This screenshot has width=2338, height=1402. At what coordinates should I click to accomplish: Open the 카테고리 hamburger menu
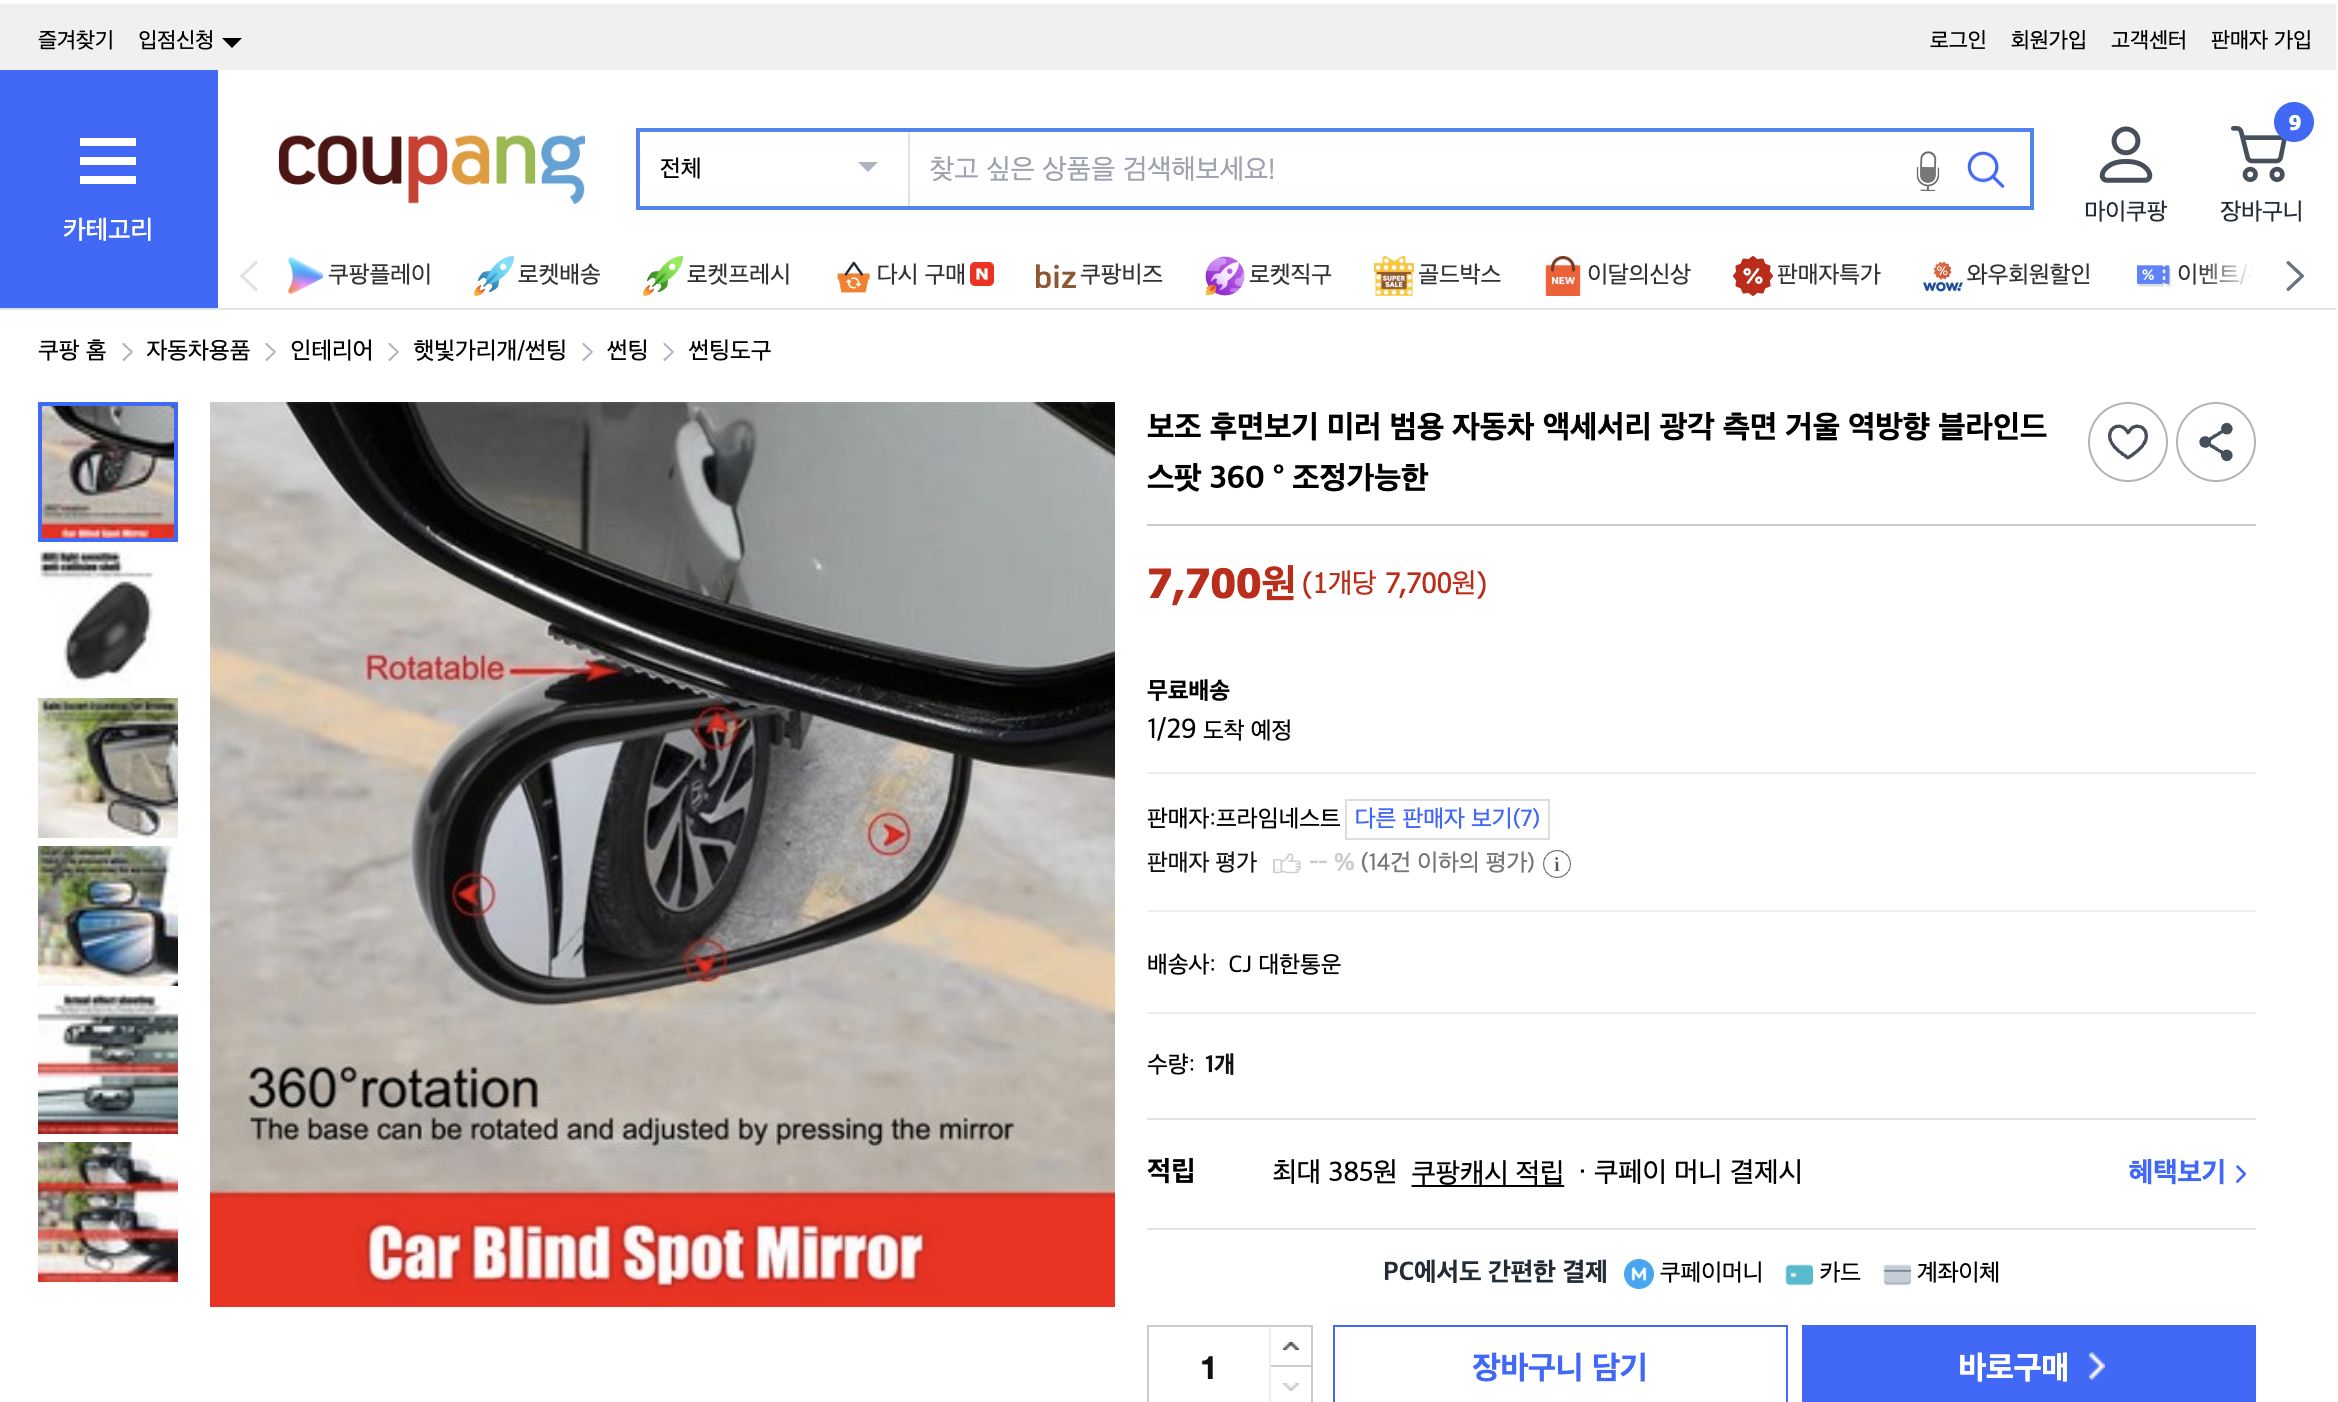point(108,170)
